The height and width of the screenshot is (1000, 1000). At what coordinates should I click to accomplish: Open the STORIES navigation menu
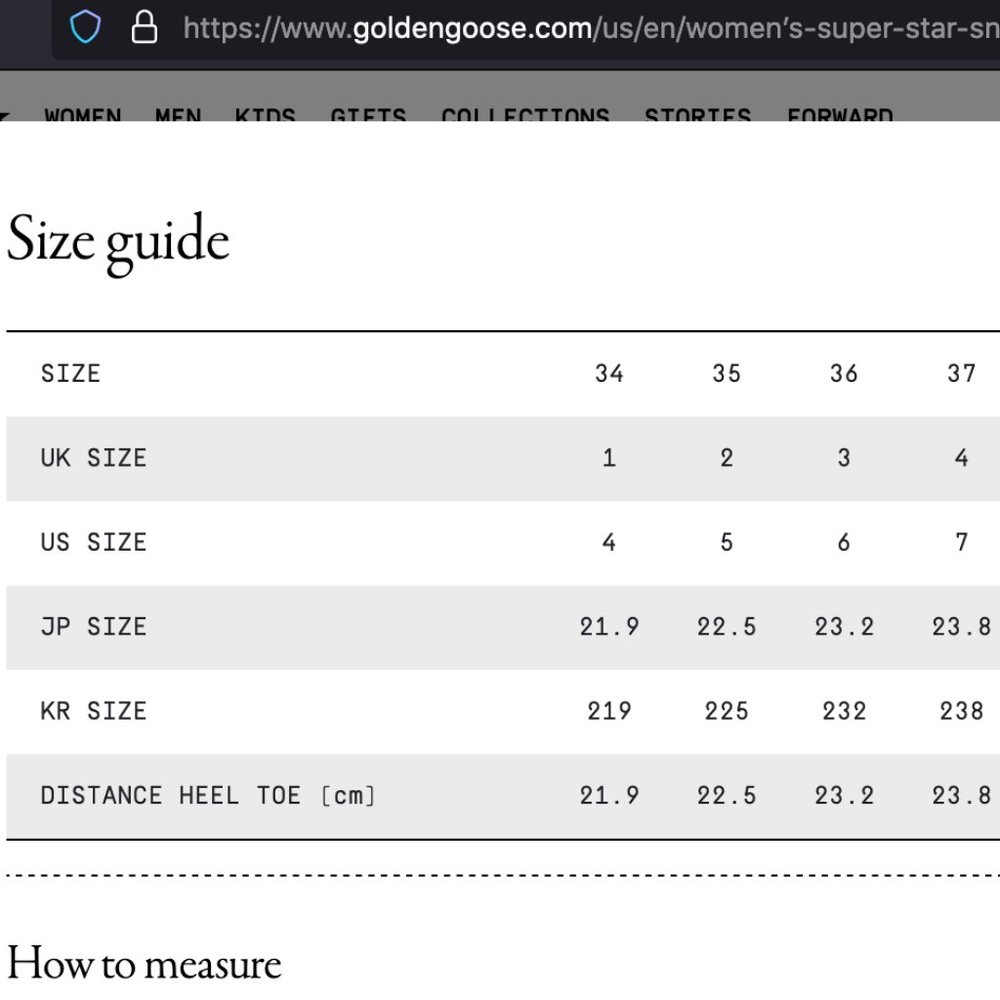coord(697,115)
